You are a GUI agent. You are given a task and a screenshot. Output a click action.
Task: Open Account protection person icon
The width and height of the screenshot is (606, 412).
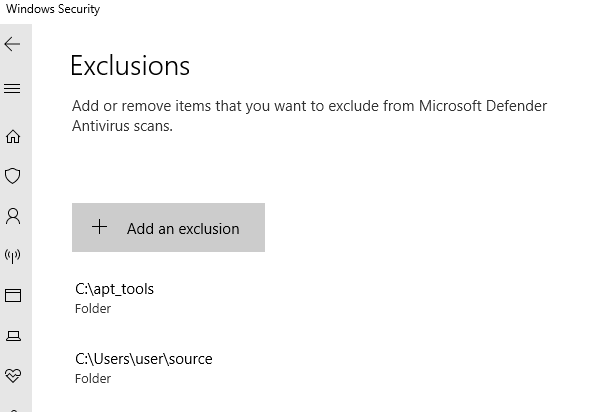13,216
